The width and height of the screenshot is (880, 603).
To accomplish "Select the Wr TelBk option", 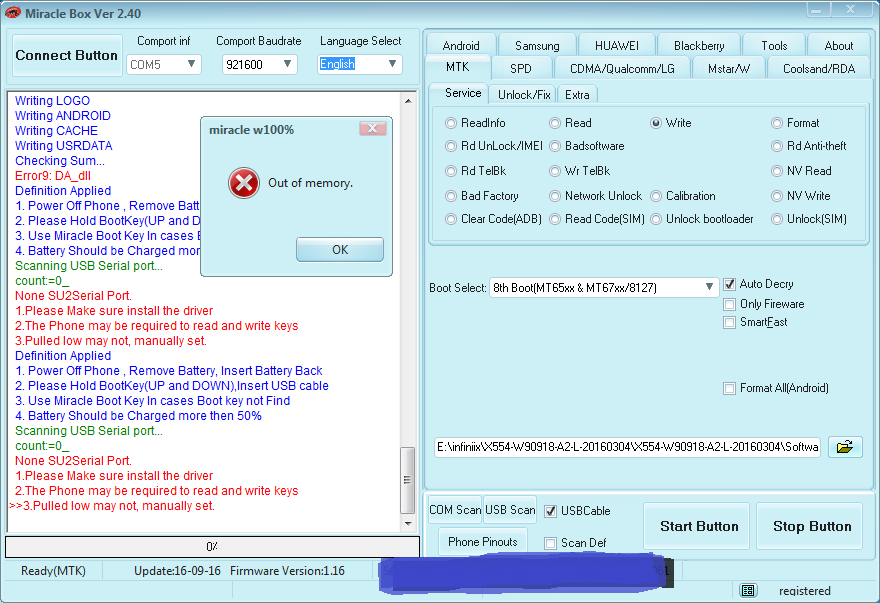I will (x=555, y=171).
